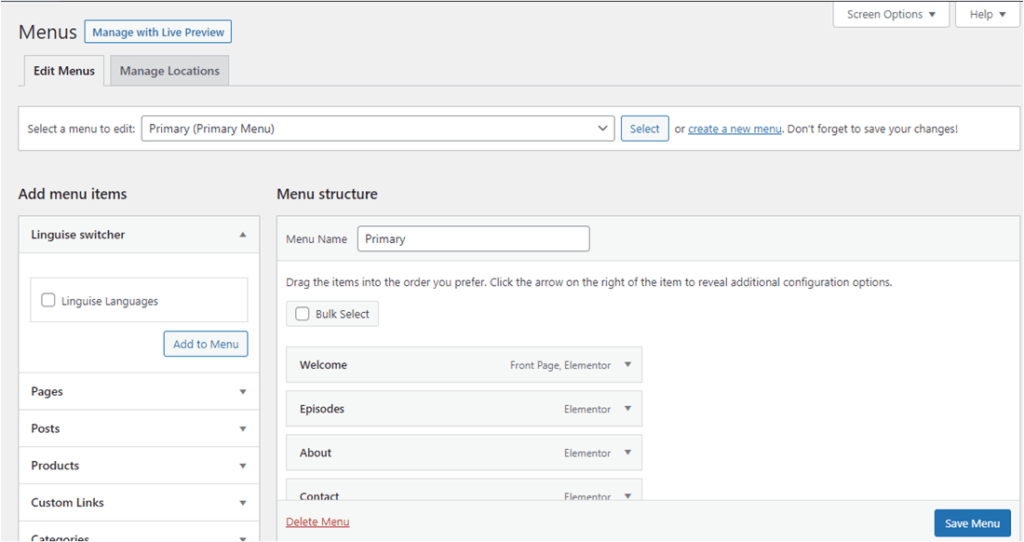Expand the Episodes menu item arrow
The image size is (1024, 542).
[628, 409]
